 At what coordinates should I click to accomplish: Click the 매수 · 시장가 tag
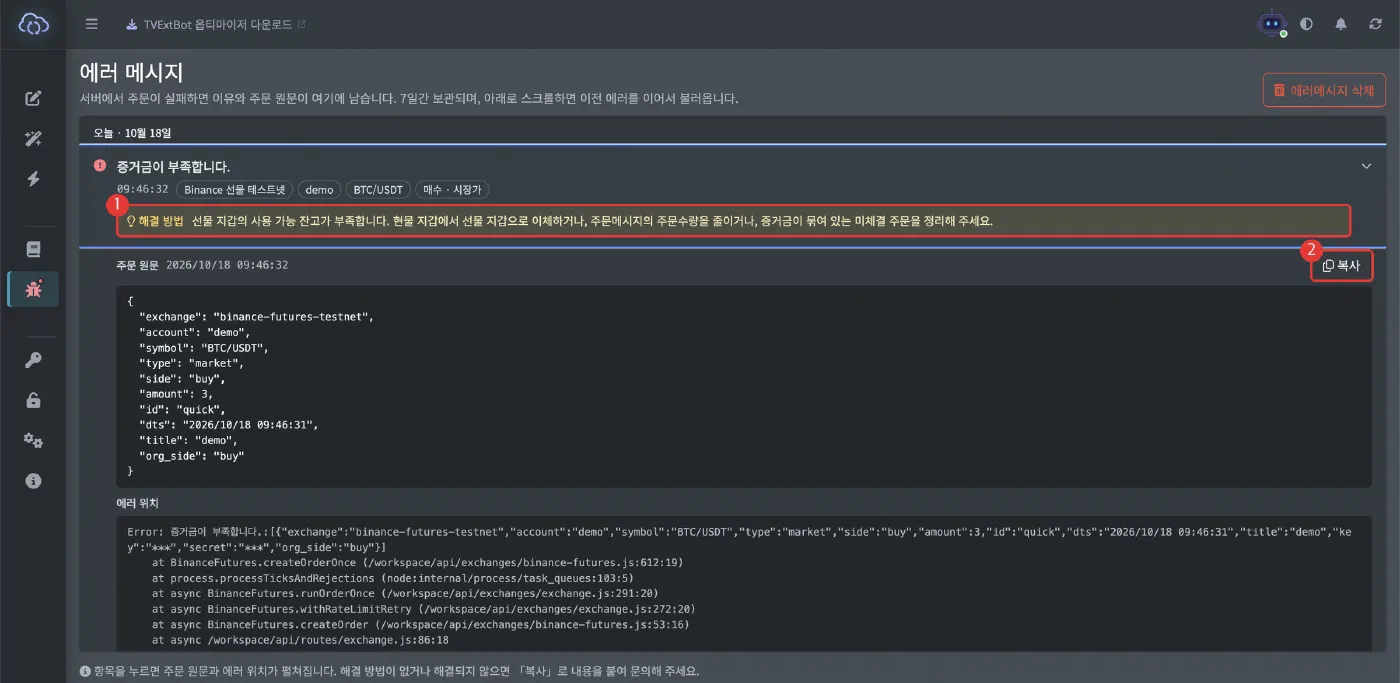452,190
